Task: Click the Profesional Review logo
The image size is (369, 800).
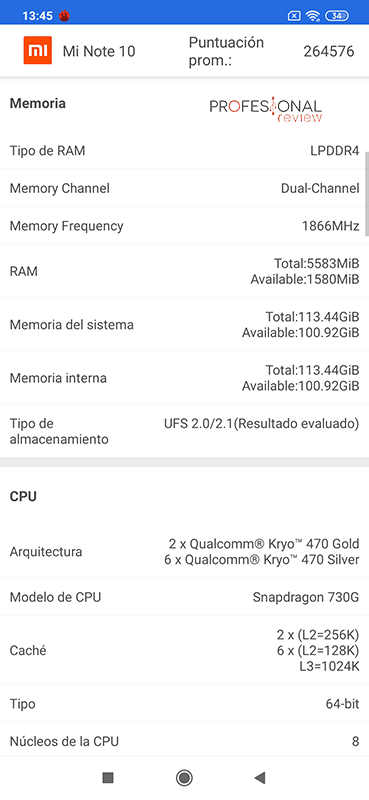Action: point(266,109)
